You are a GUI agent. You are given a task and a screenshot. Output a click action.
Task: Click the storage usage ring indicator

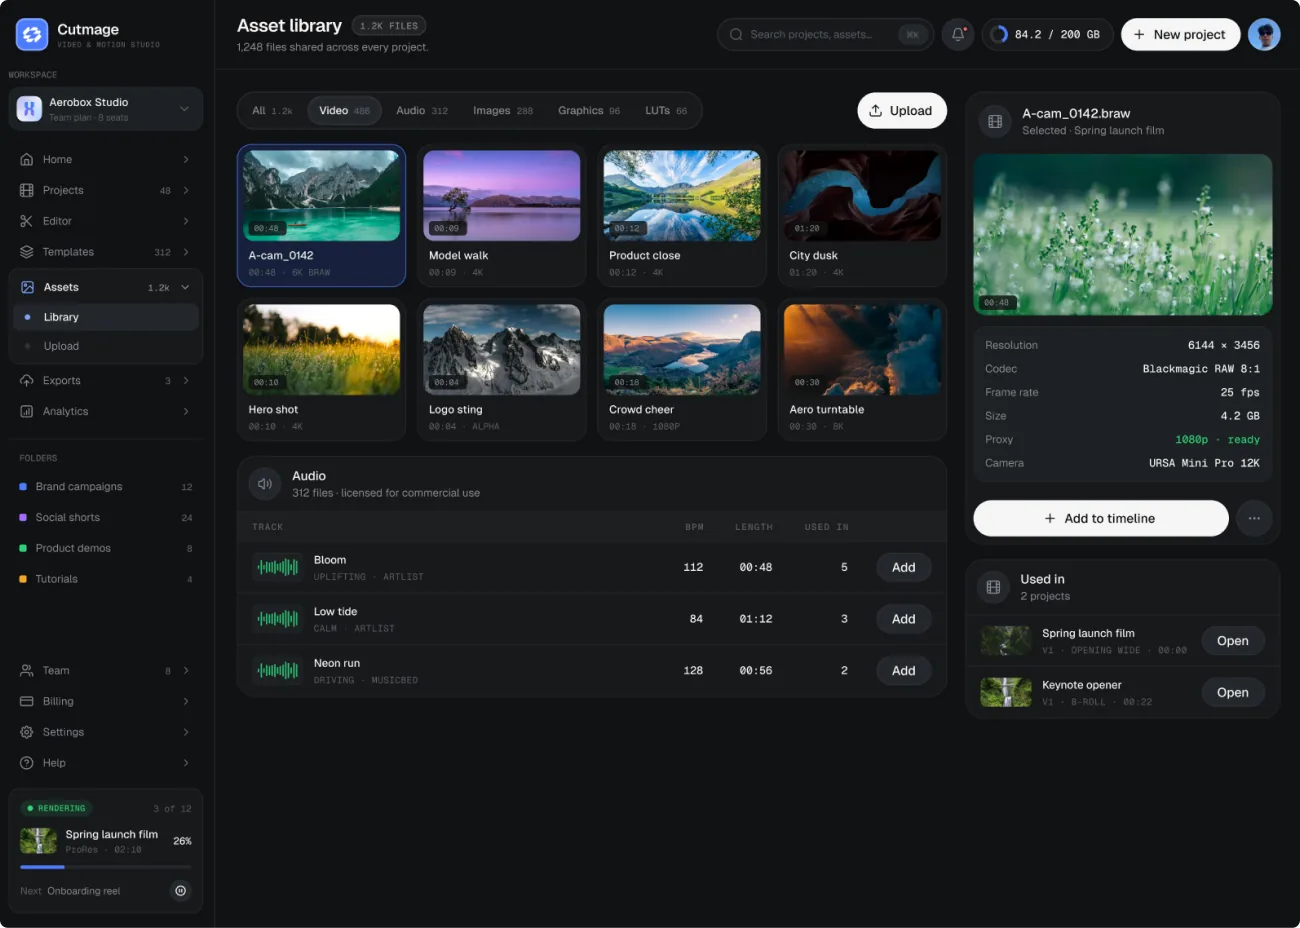(999, 34)
